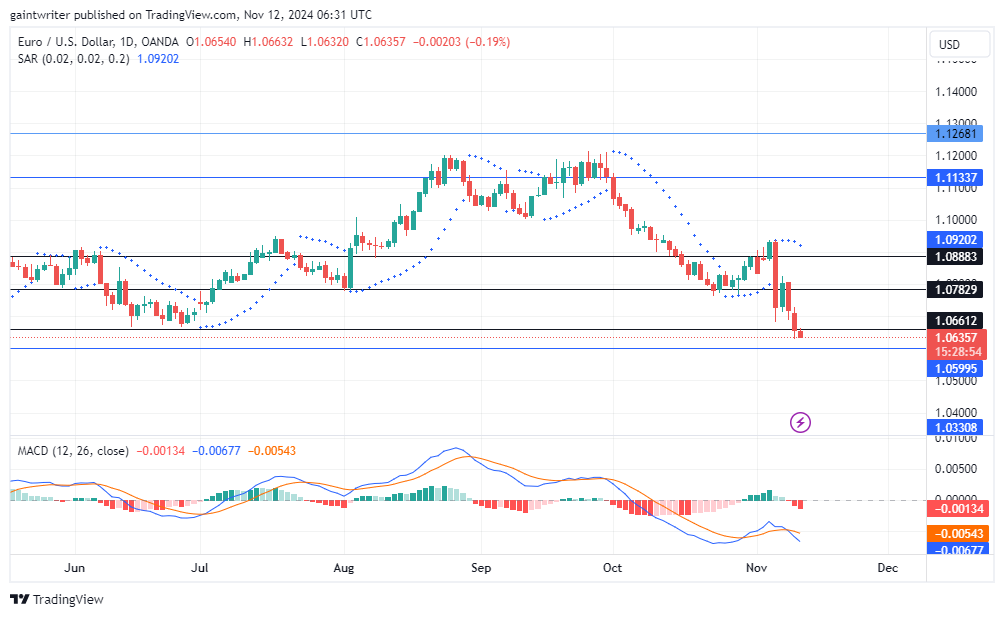
Task: Open the USD currency selector
Action: (x=958, y=44)
